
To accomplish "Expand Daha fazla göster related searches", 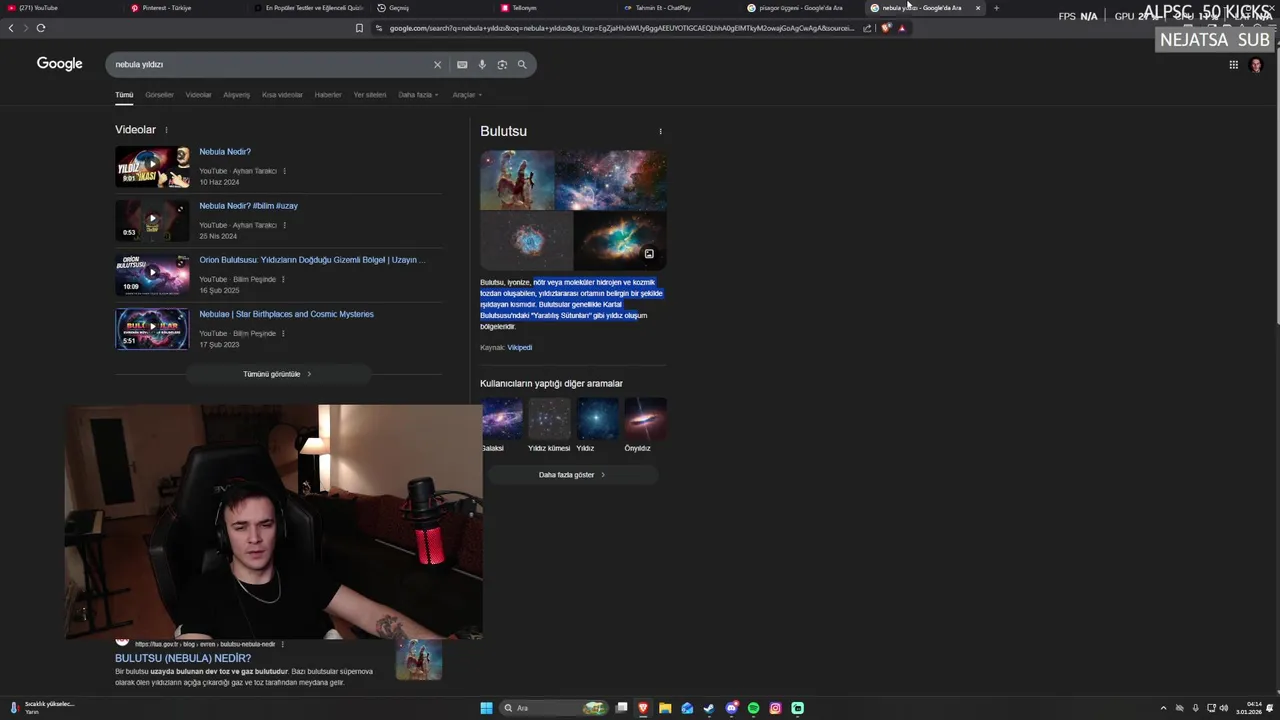I will (x=572, y=475).
